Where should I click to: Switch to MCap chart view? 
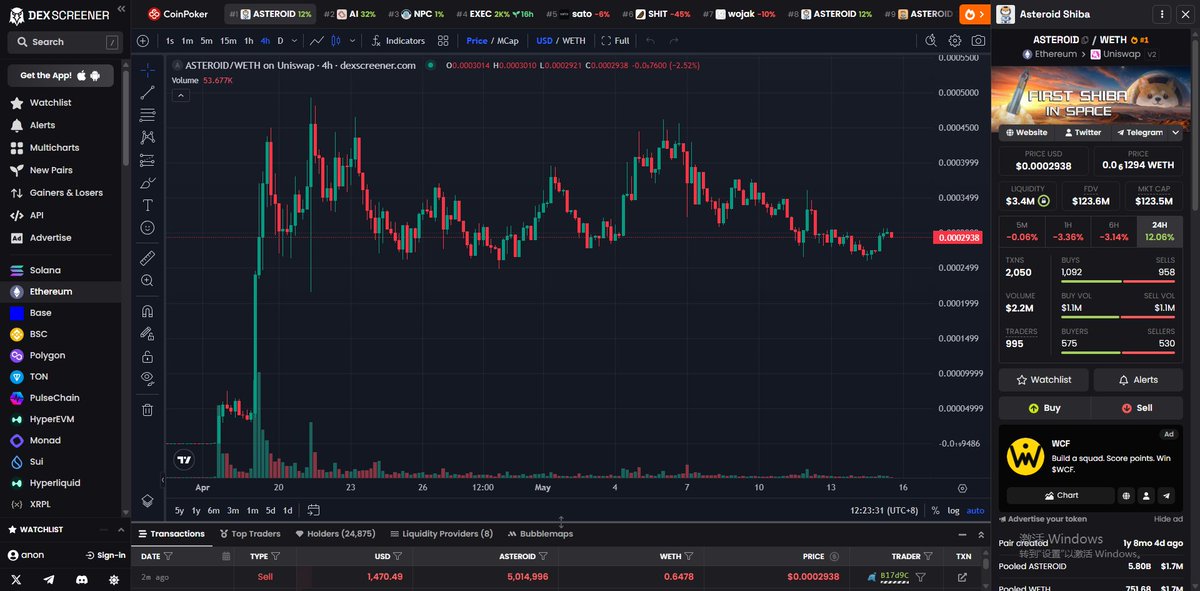click(510, 41)
